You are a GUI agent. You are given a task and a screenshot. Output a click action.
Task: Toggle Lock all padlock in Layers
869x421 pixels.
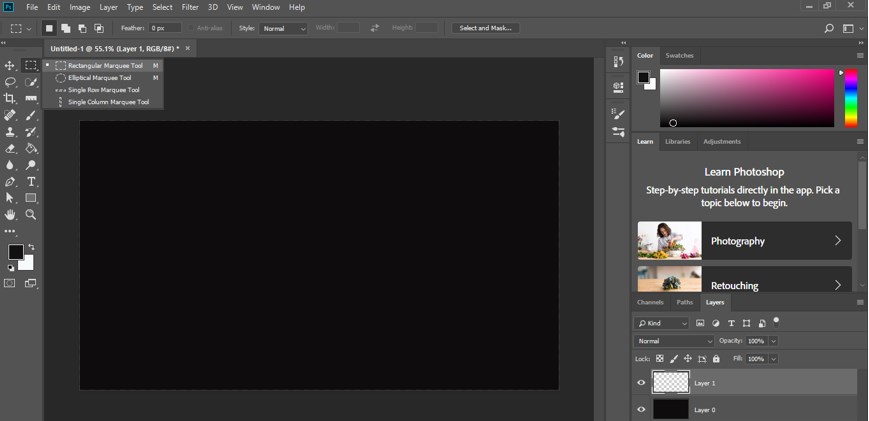(716, 359)
